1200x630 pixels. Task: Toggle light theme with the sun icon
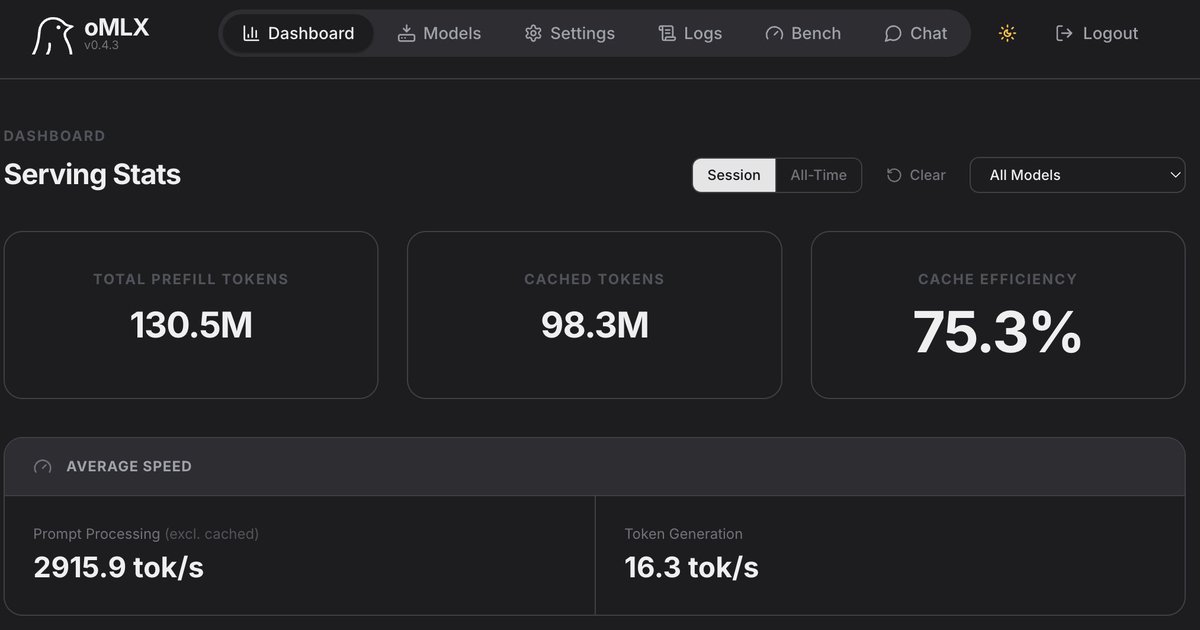[1007, 33]
